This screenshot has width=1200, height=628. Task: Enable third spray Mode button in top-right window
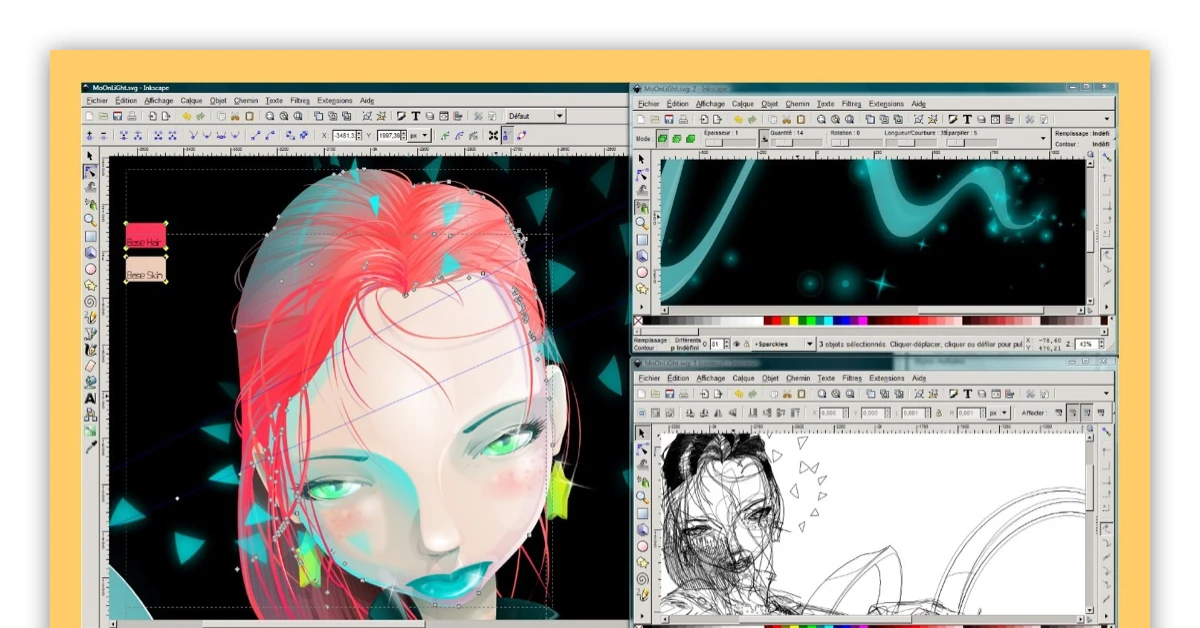point(689,139)
